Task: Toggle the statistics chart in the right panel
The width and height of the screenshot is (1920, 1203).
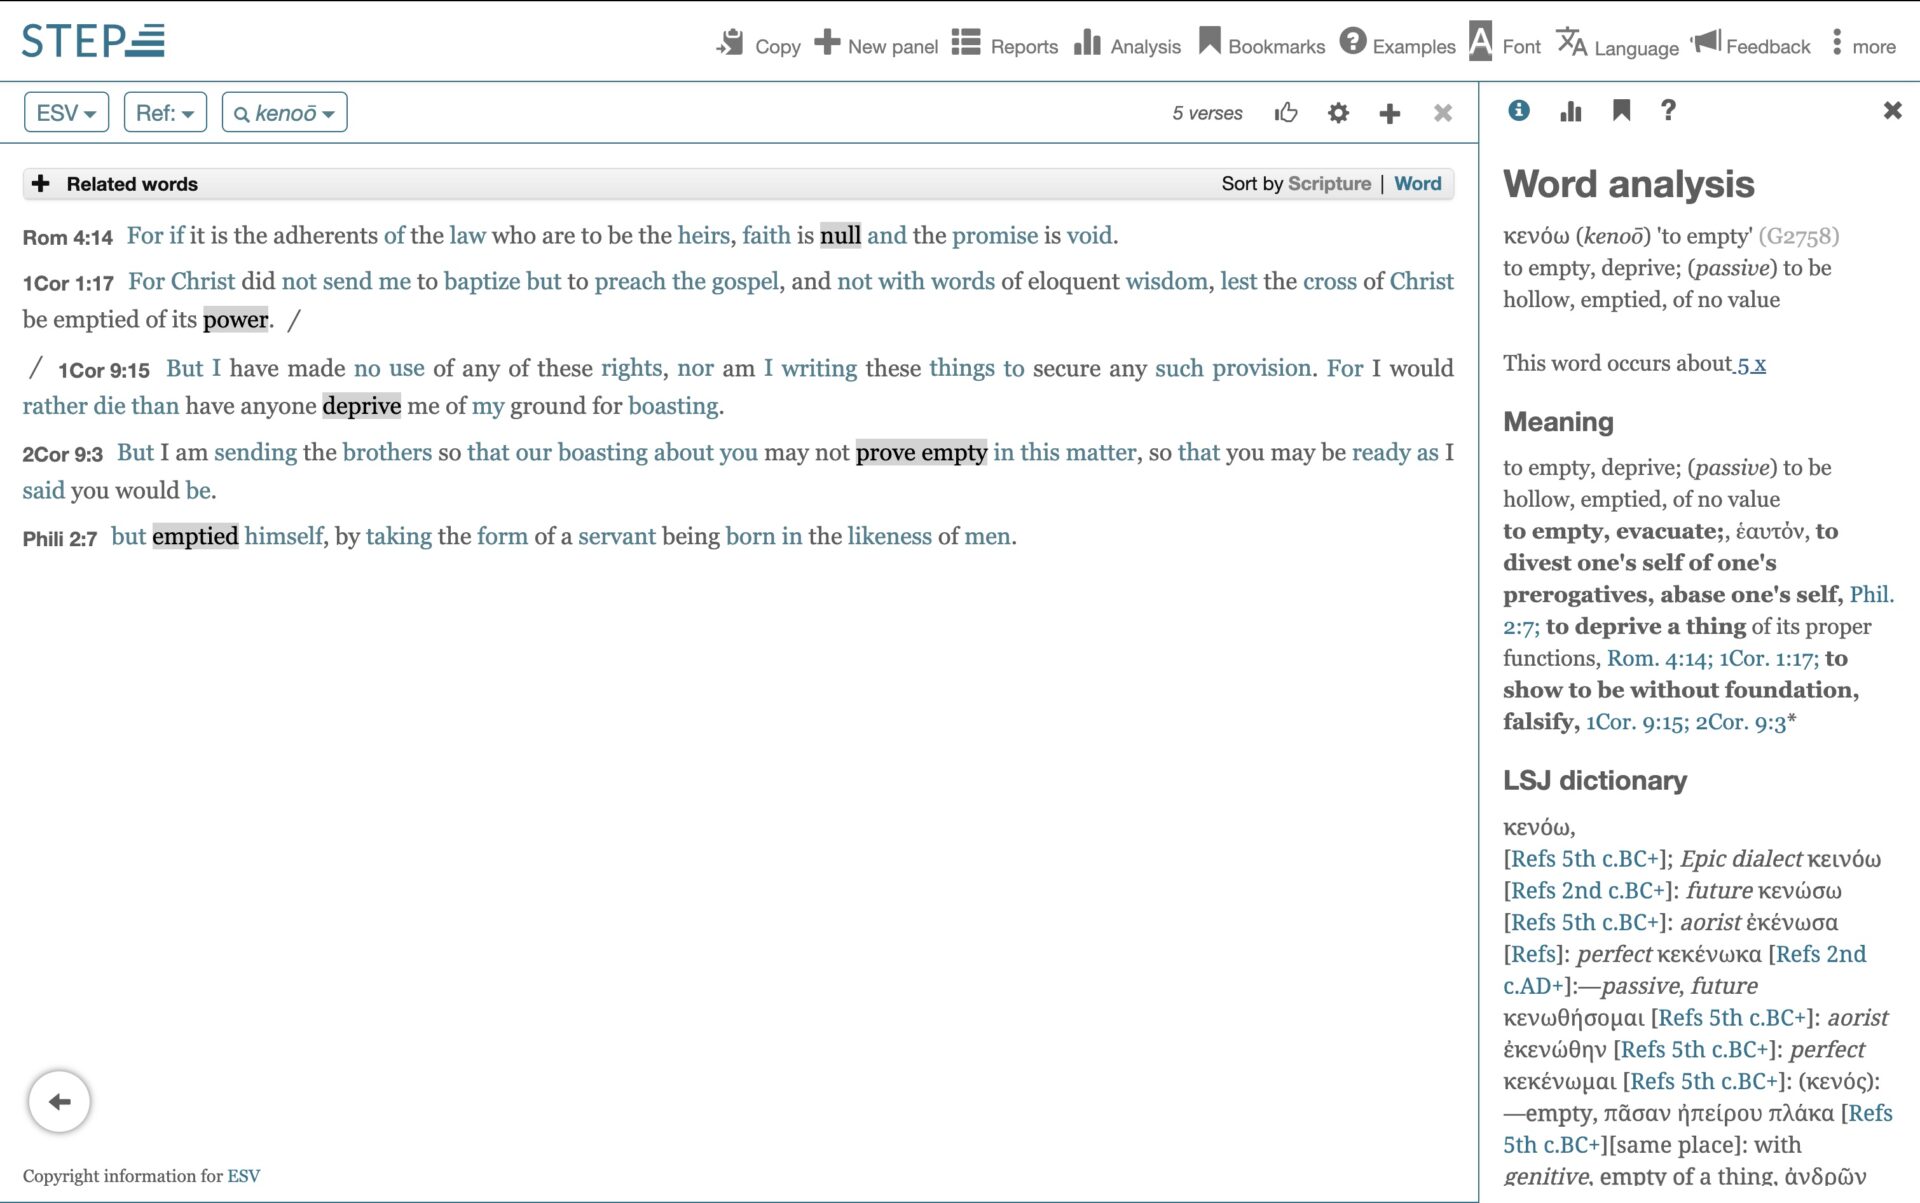Action: pyautogui.click(x=1569, y=111)
